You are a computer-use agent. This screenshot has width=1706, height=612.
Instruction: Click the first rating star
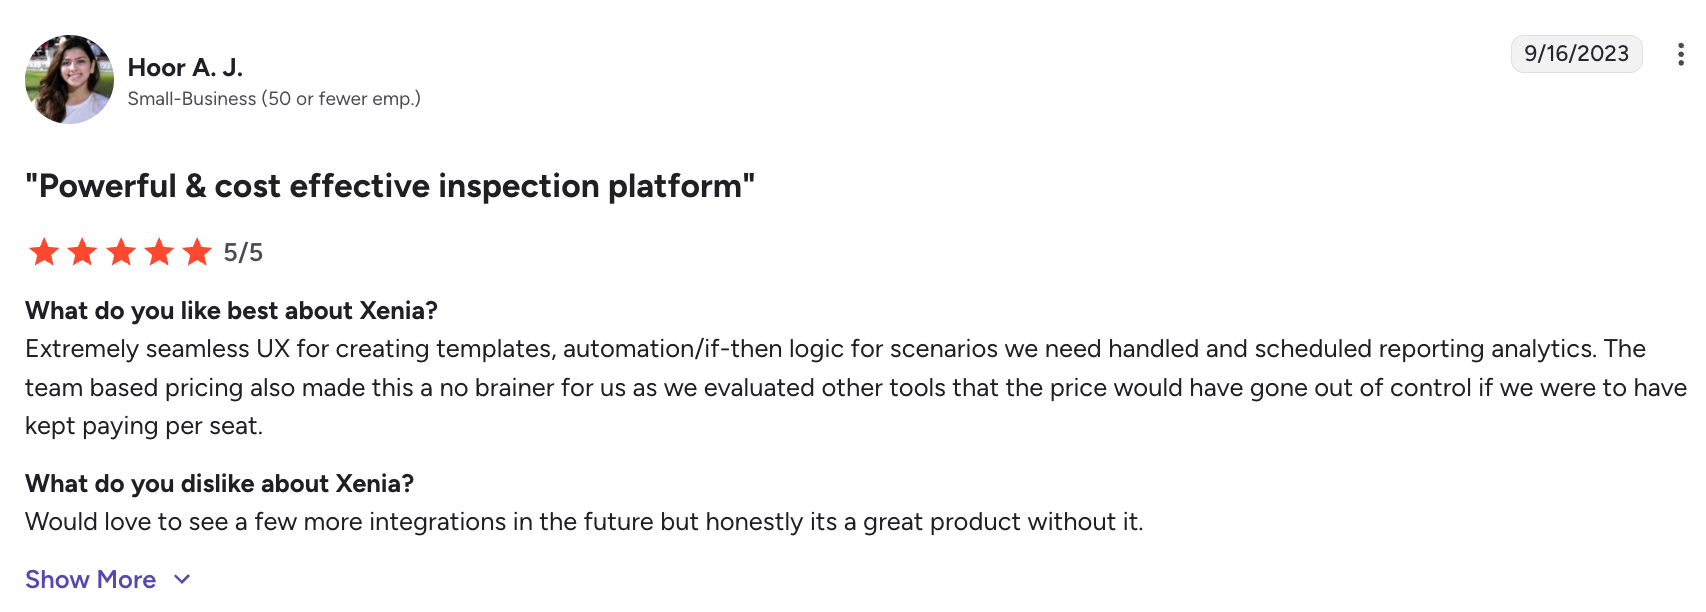tap(44, 252)
